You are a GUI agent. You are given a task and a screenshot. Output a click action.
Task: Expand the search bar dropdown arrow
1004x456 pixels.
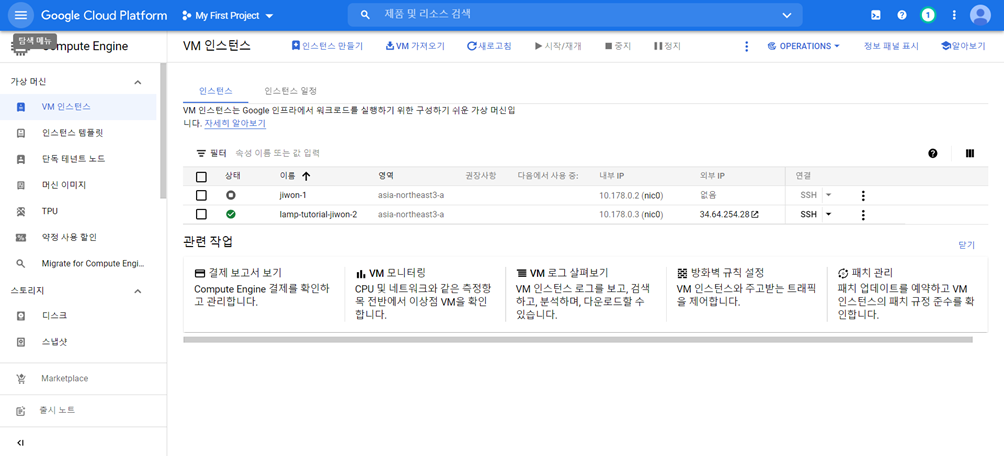click(x=787, y=15)
